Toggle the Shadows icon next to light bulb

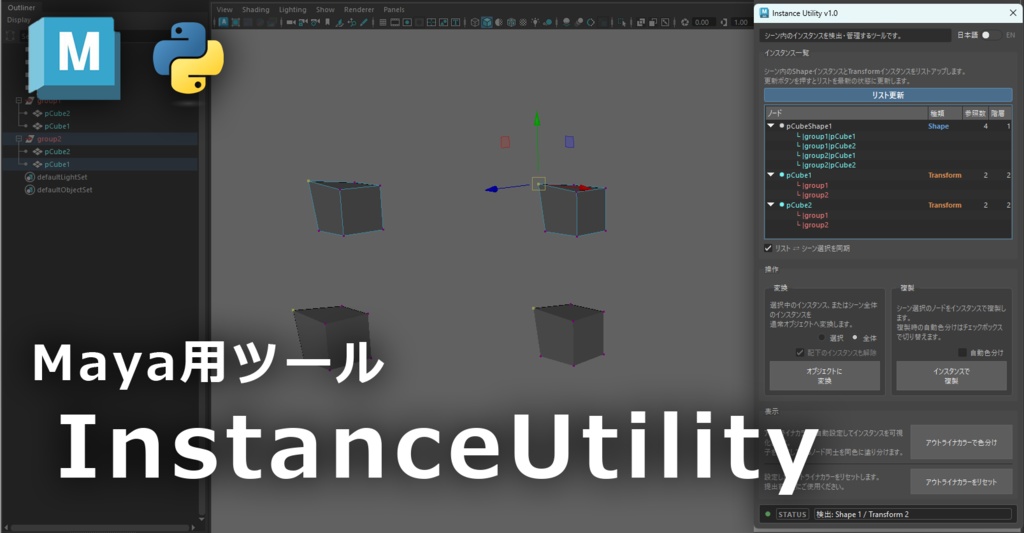point(547,22)
